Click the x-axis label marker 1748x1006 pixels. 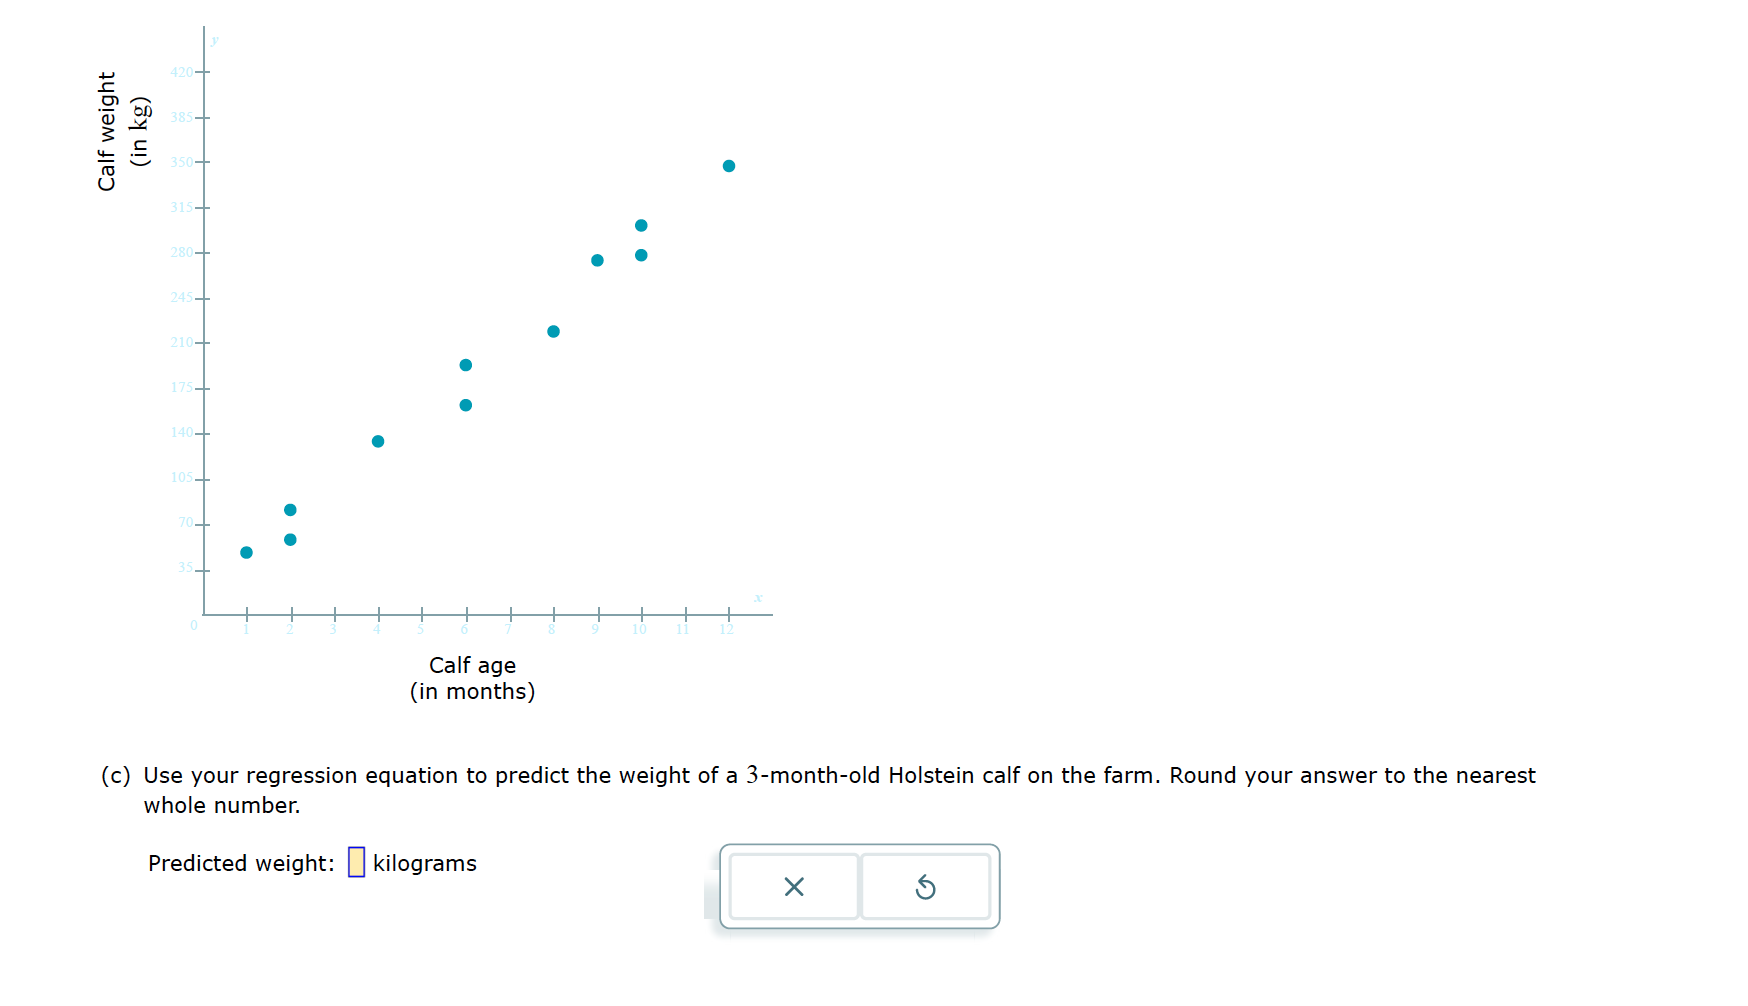pos(757,597)
